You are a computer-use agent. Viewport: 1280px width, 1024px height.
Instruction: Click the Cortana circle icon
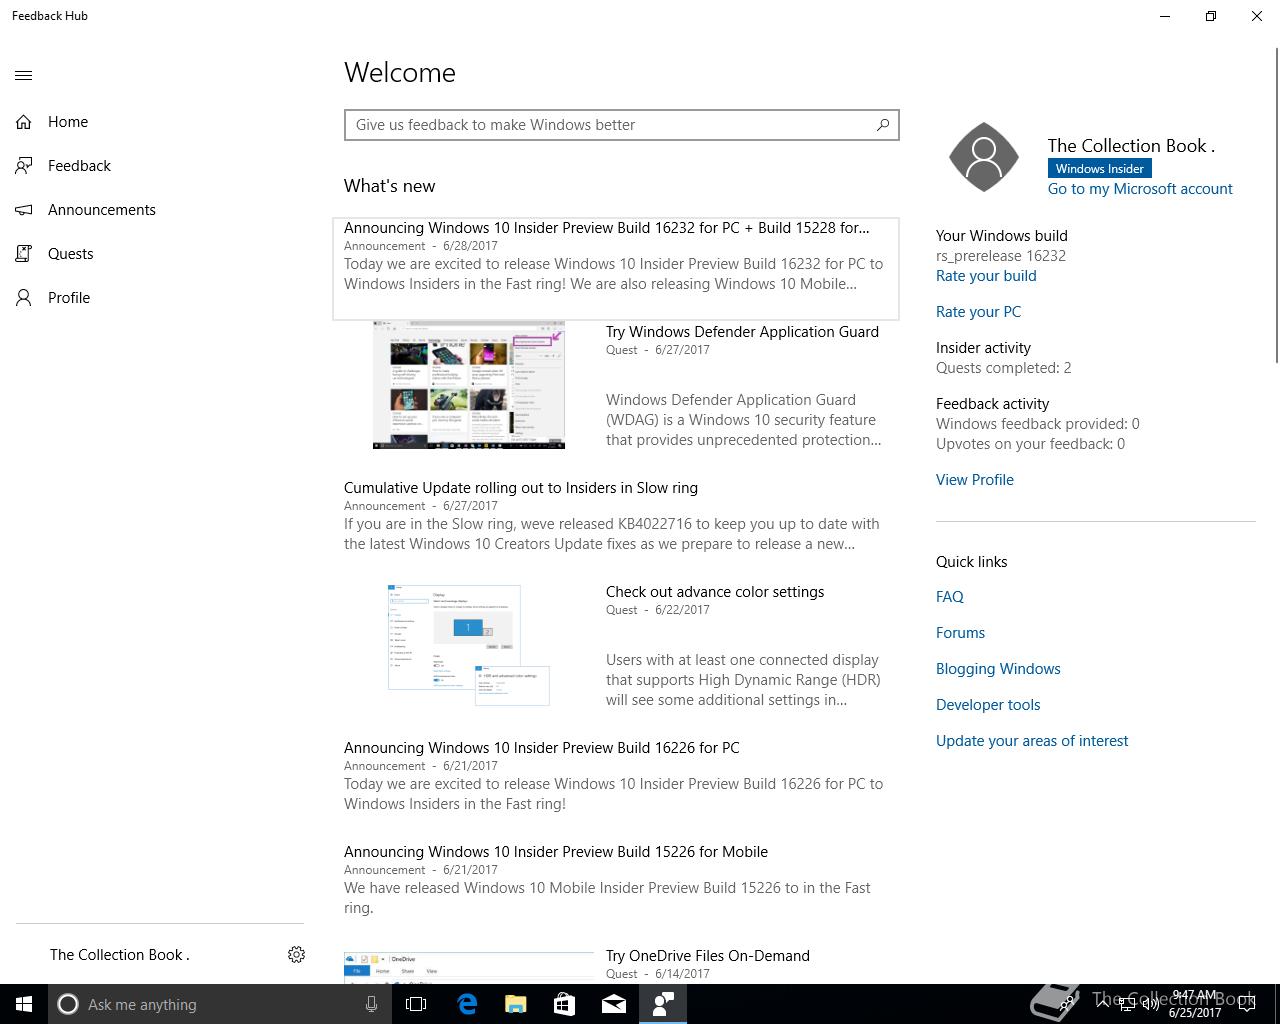click(x=68, y=1004)
